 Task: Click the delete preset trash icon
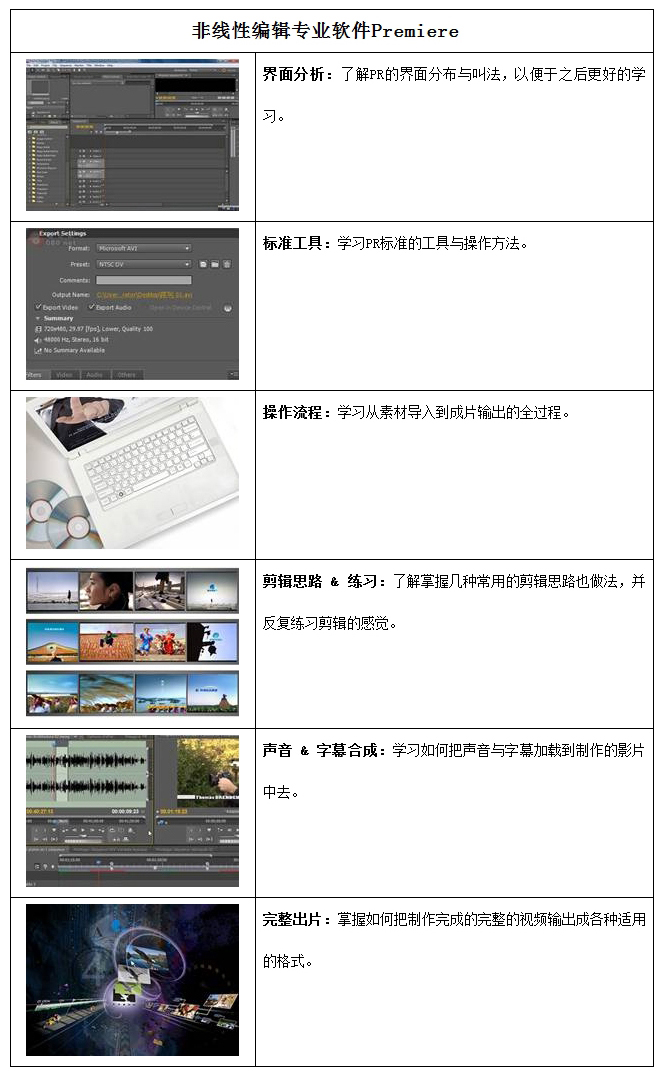(228, 264)
